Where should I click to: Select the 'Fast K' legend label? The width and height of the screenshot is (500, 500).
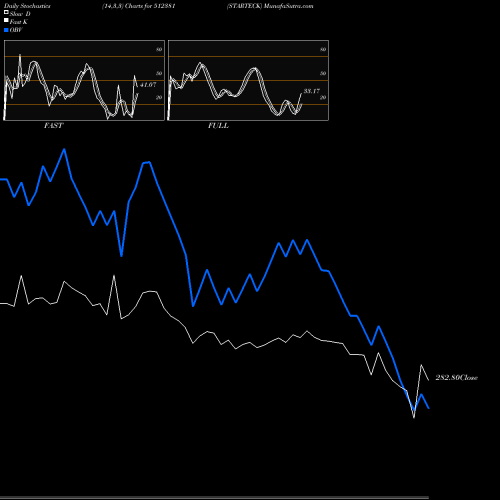[19, 22]
